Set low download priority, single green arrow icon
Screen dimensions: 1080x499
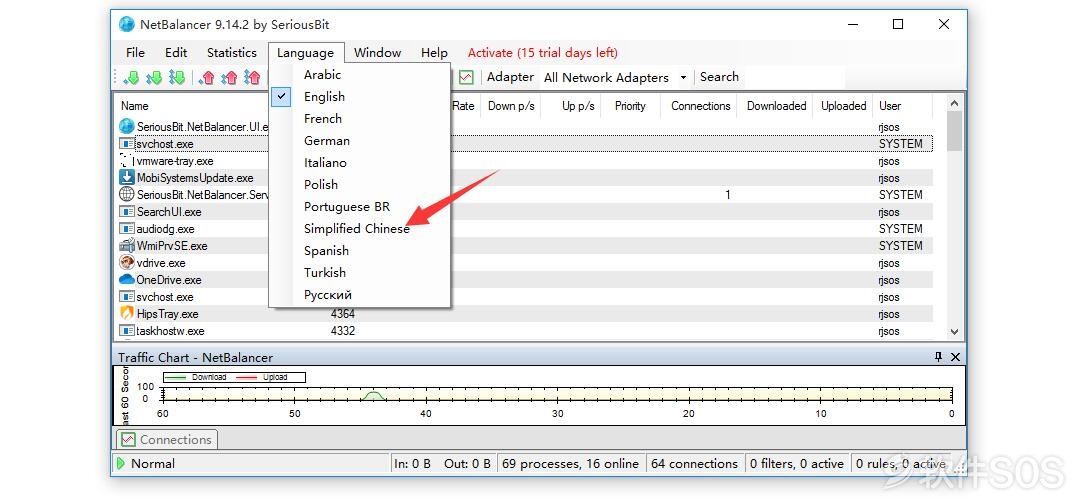pyautogui.click(x=131, y=78)
